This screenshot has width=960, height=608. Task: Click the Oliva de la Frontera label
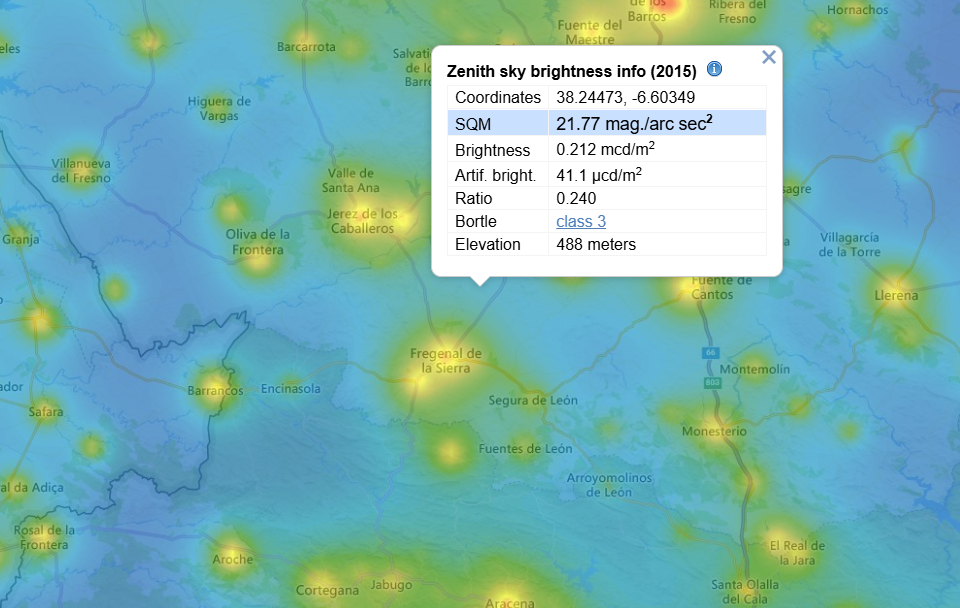258,242
